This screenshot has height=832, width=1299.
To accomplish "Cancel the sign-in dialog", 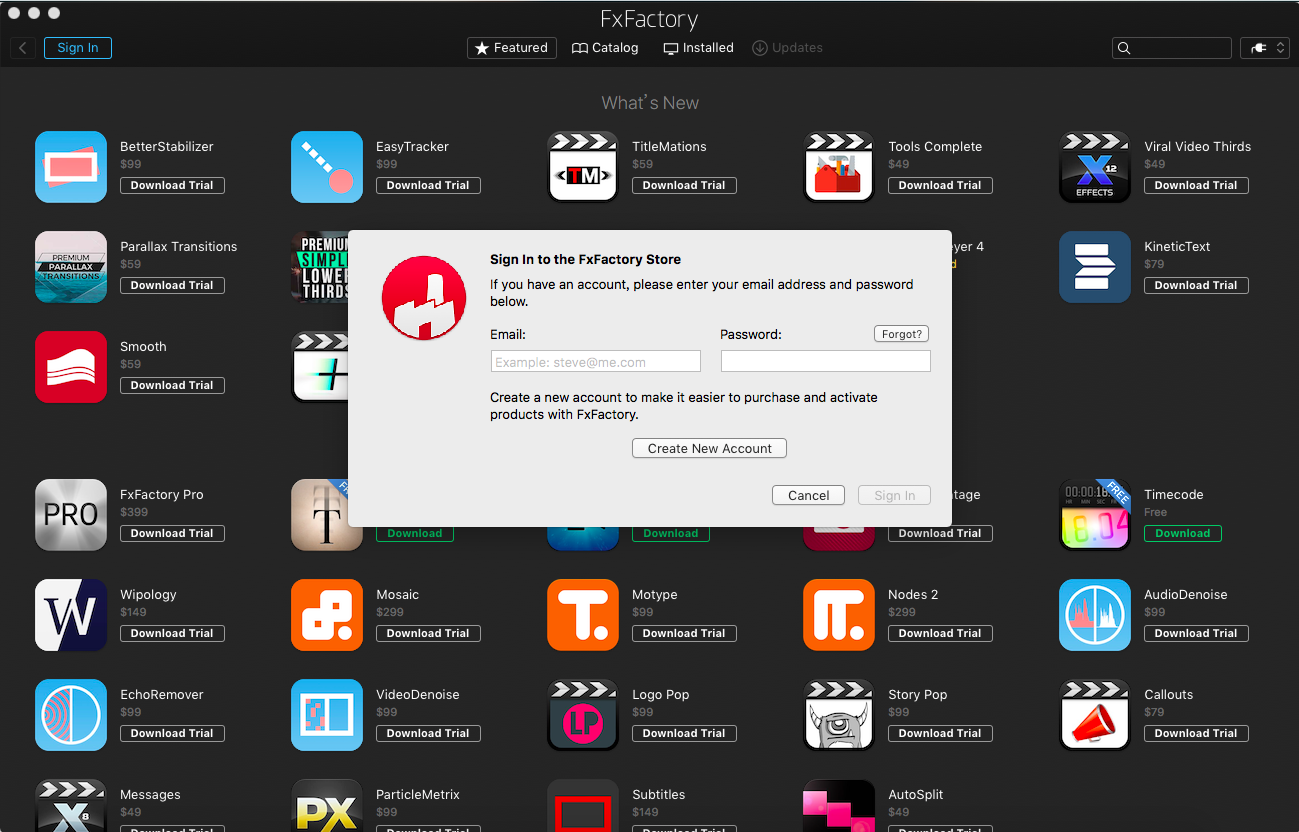I will [808, 495].
